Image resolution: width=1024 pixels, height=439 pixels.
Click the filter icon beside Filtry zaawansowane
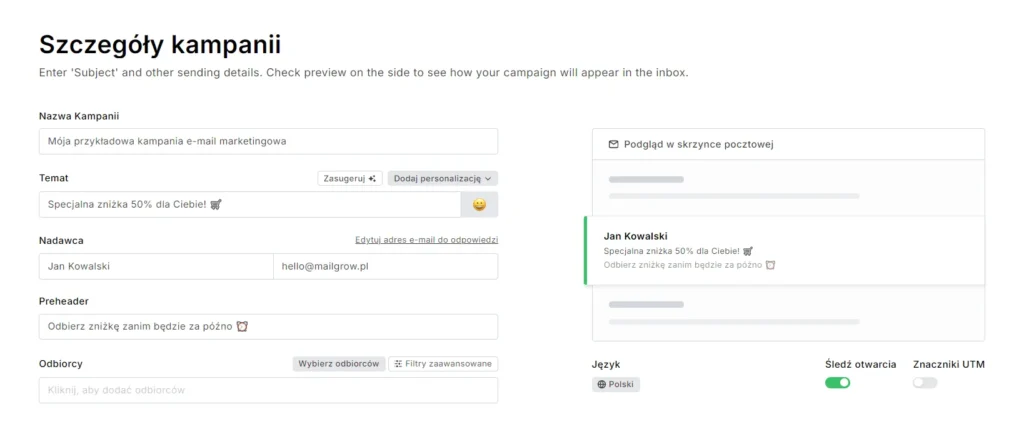tap(398, 364)
